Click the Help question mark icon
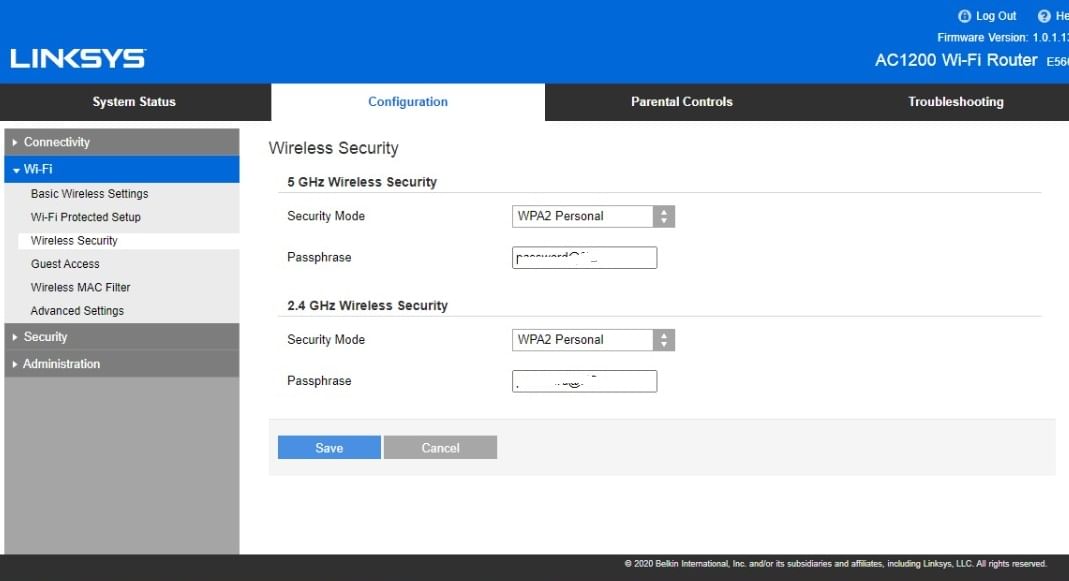The width and height of the screenshot is (1069, 581). [1044, 16]
